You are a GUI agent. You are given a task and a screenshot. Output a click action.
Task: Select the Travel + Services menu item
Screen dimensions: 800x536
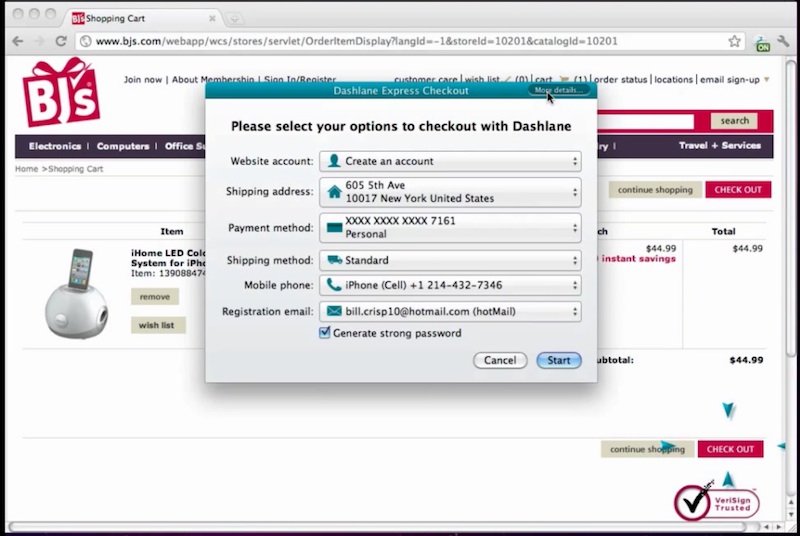tap(719, 146)
